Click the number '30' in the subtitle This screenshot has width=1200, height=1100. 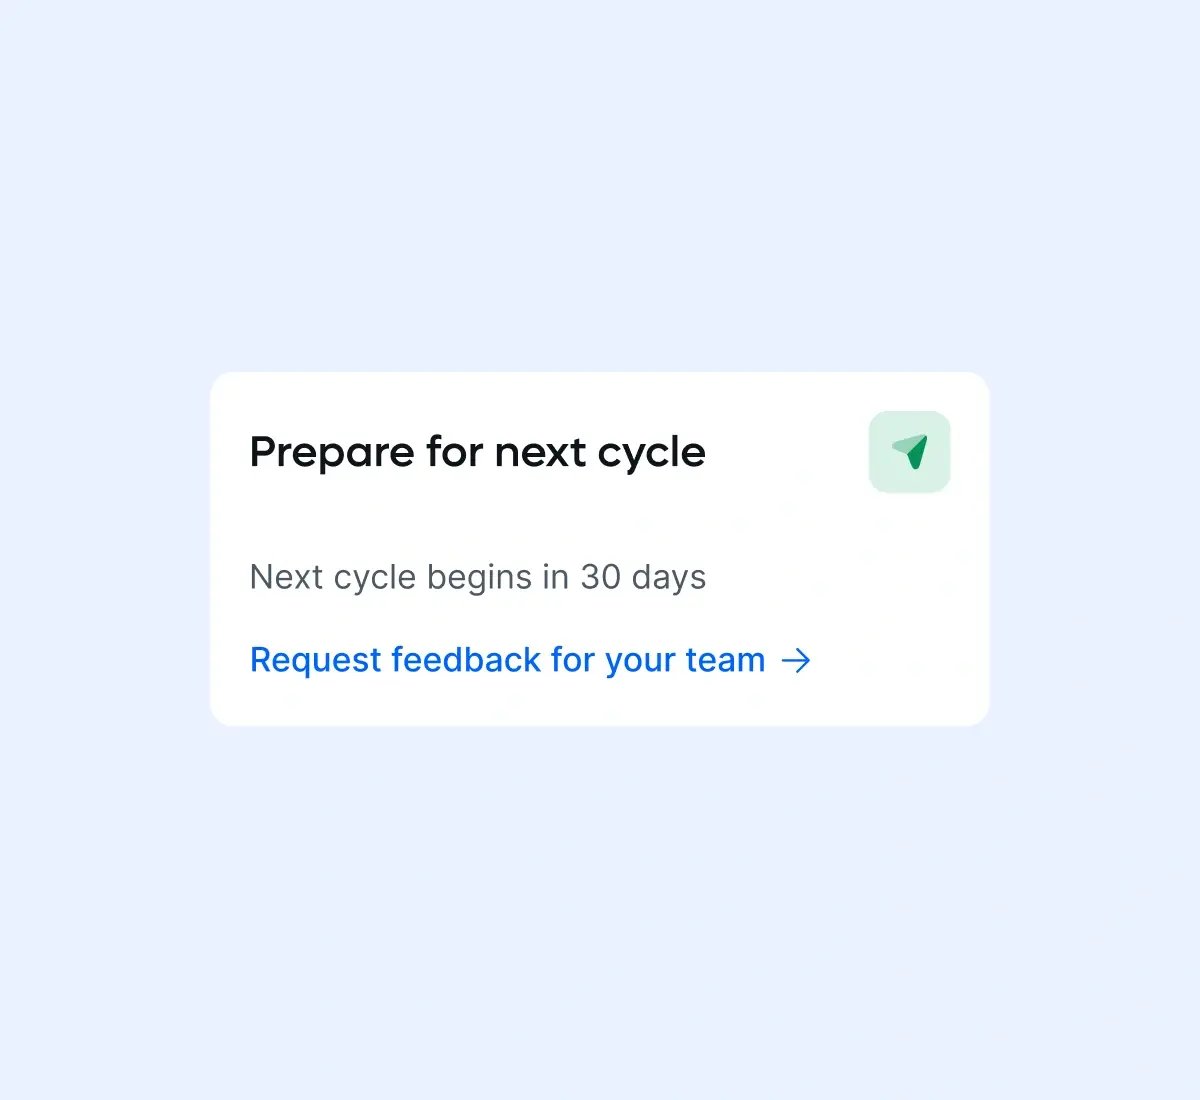(x=600, y=577)
